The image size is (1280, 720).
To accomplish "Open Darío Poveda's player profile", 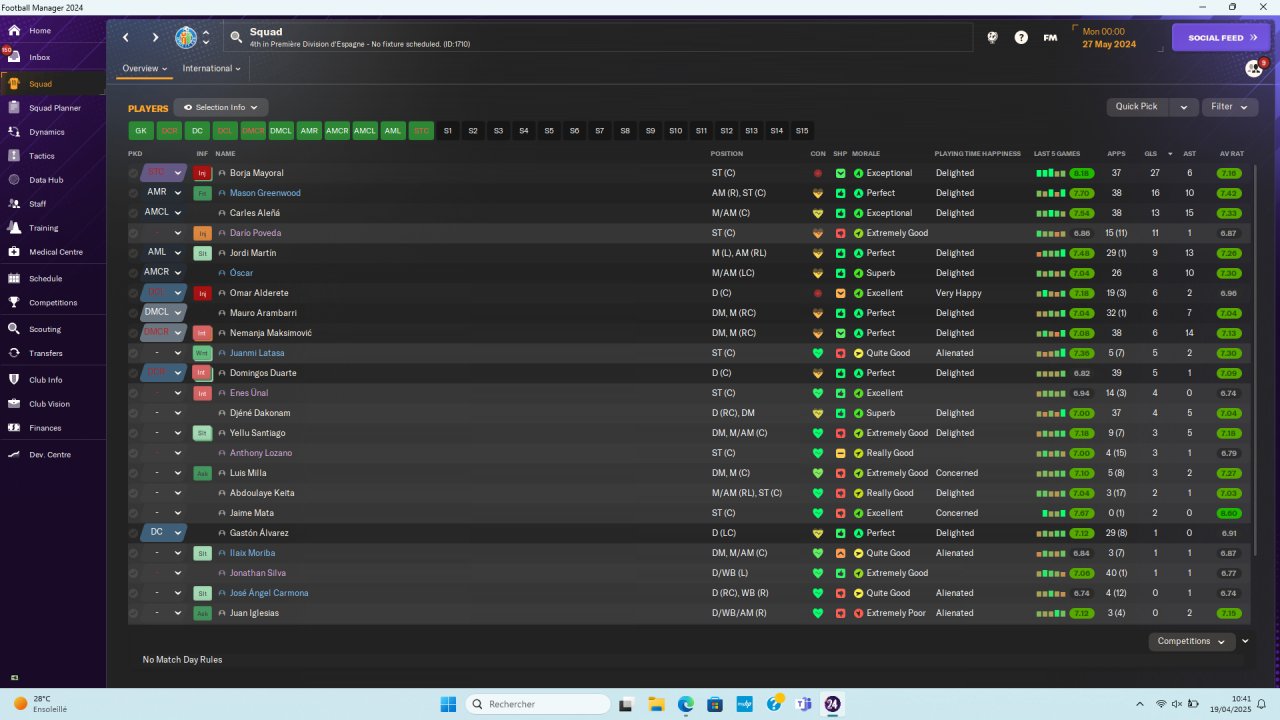I will pyautogui.click(x=255, y=233).
